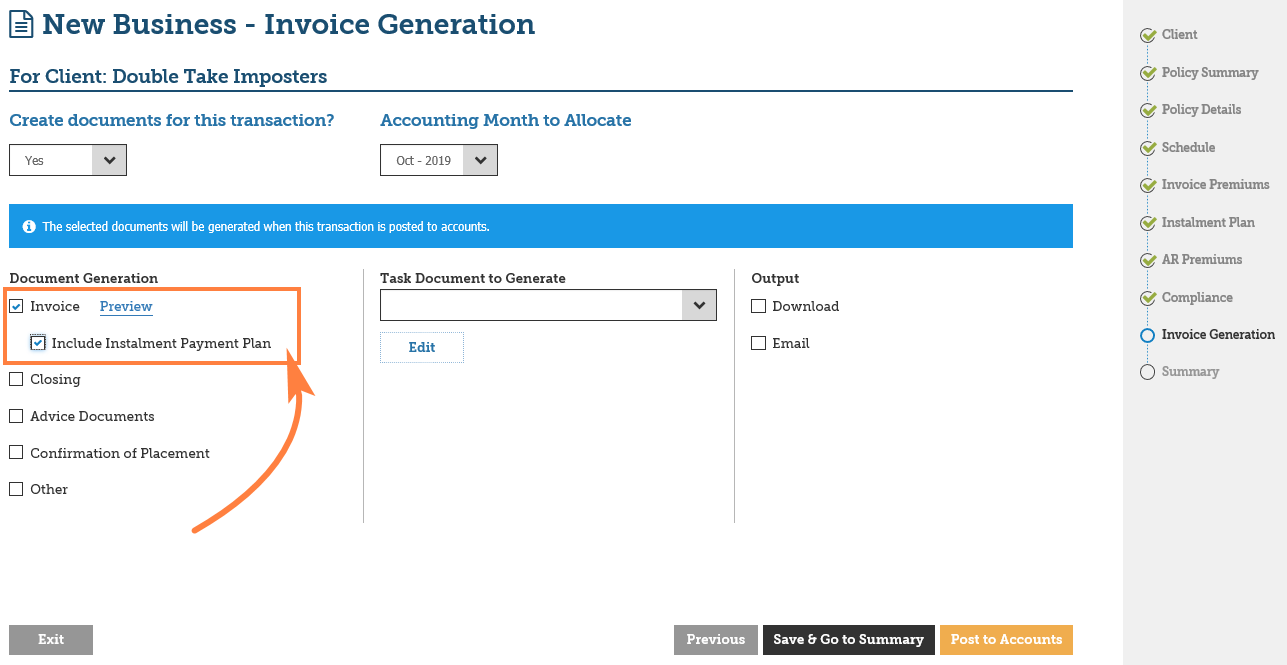Open the create documents Yes dropdown
The image size is (1287, 665).
(68, 160)
